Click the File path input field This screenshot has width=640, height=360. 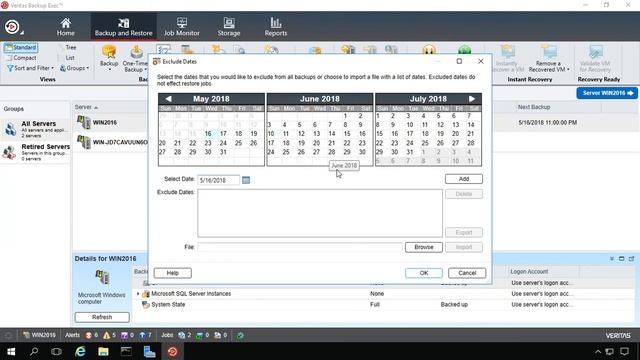click(x=300, y=247)
